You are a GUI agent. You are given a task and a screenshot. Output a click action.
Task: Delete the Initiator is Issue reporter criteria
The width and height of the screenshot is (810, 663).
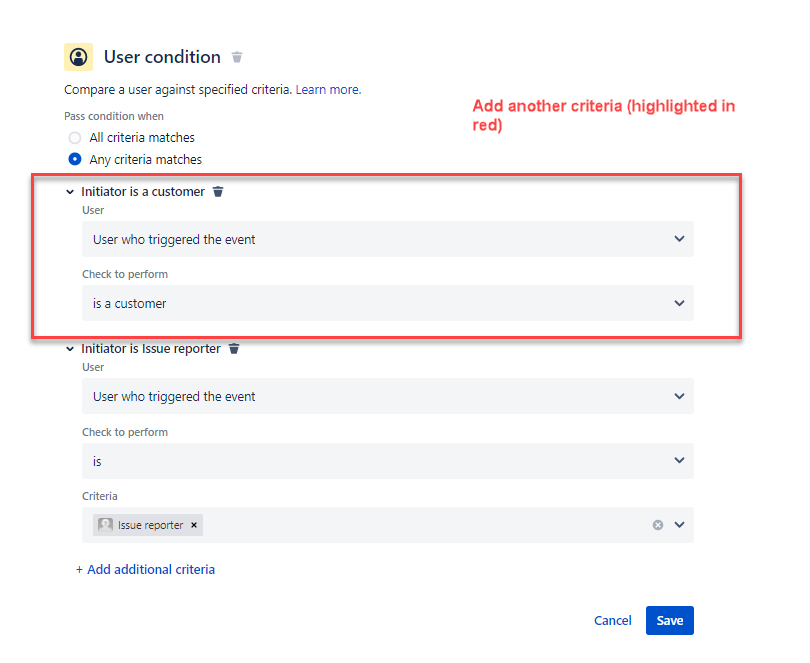pyautogui.click(x=234, y=349)
